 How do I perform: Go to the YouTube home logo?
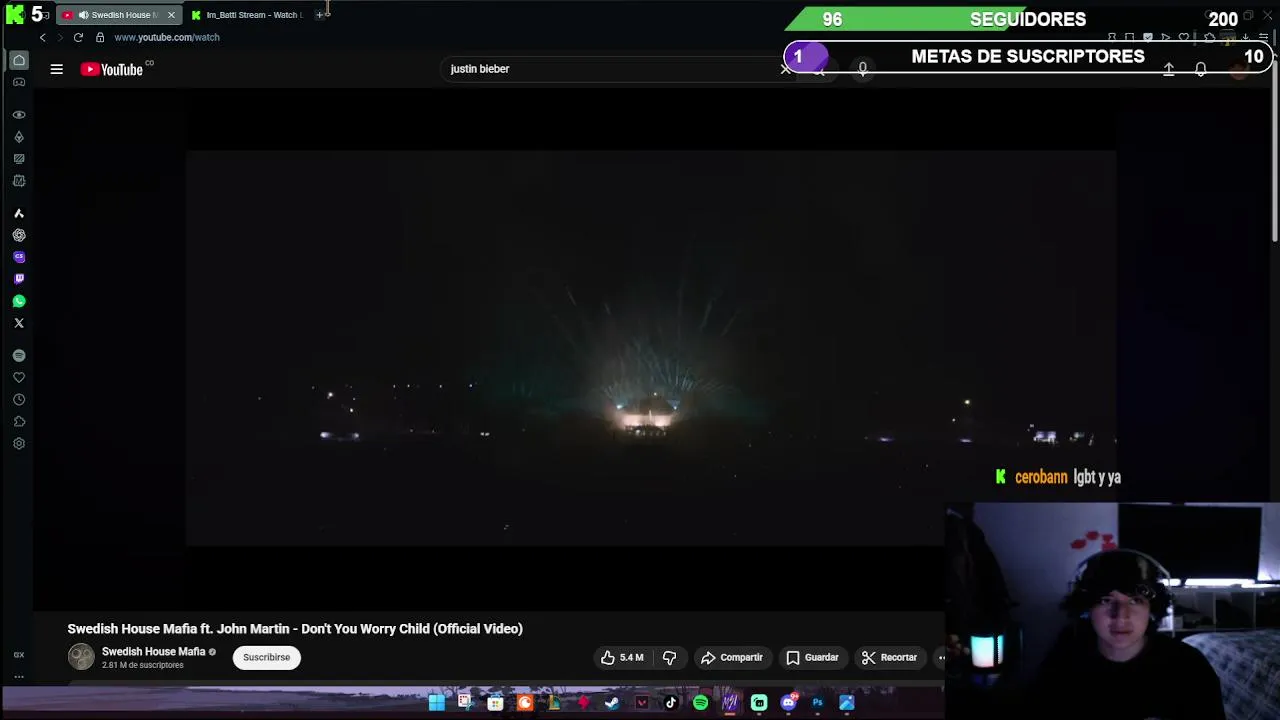coord(112,69)
